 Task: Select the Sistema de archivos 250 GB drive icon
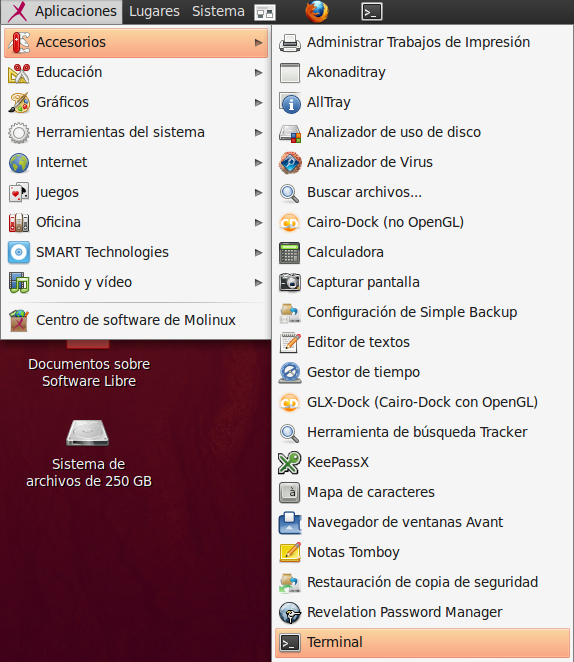pyautogui.click(x=87, y=433)
